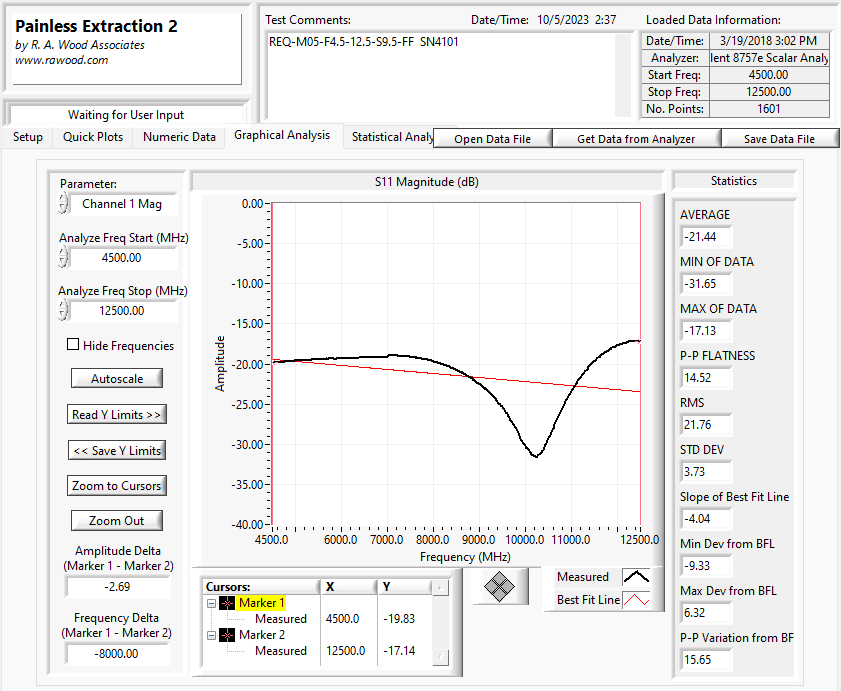Click the STD DEV value 3.73
The height and width of the screenshot is (691, 841).
[705, 472]
